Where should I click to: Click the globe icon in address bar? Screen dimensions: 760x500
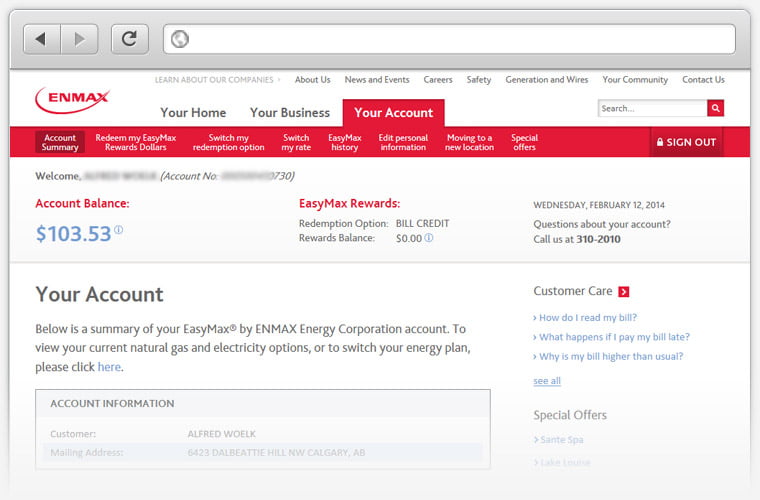click(x=180, y=39)
